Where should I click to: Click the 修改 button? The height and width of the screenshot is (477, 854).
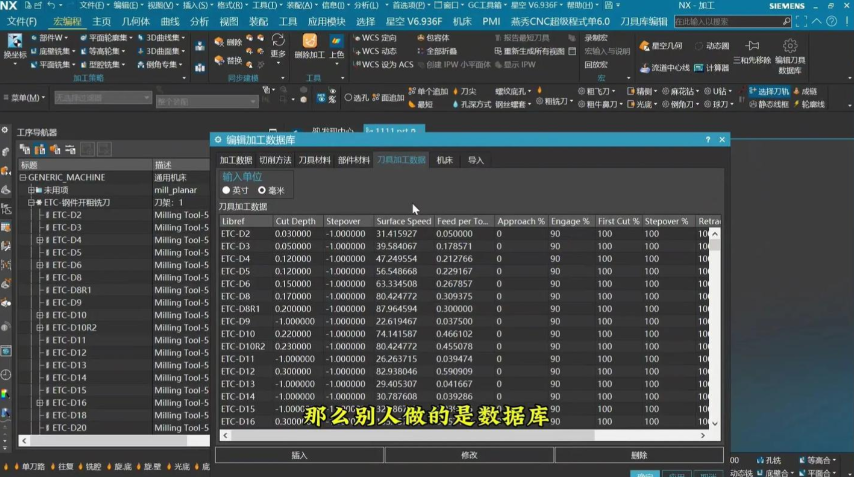coord(469,455)
